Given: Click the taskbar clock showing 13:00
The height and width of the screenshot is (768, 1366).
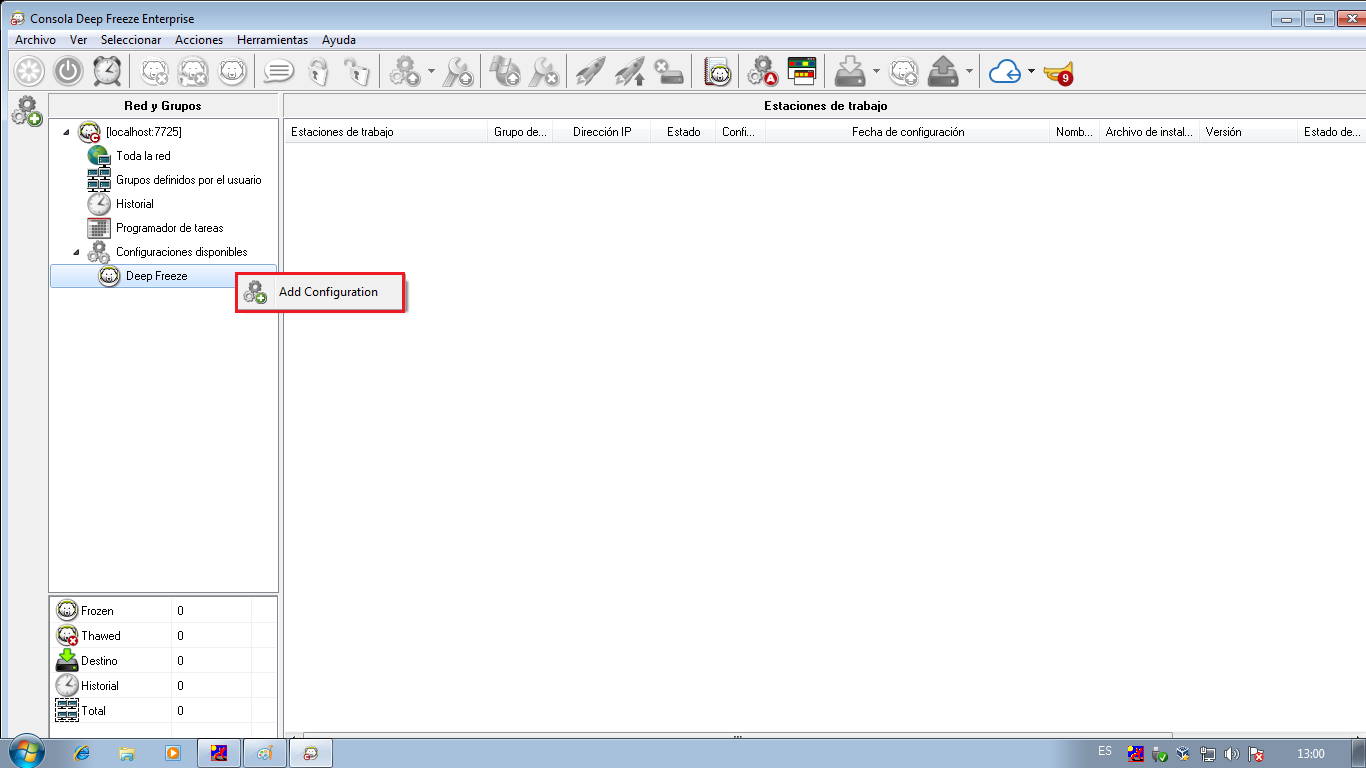Looking at the screenshot, I should coord(1310,754).
